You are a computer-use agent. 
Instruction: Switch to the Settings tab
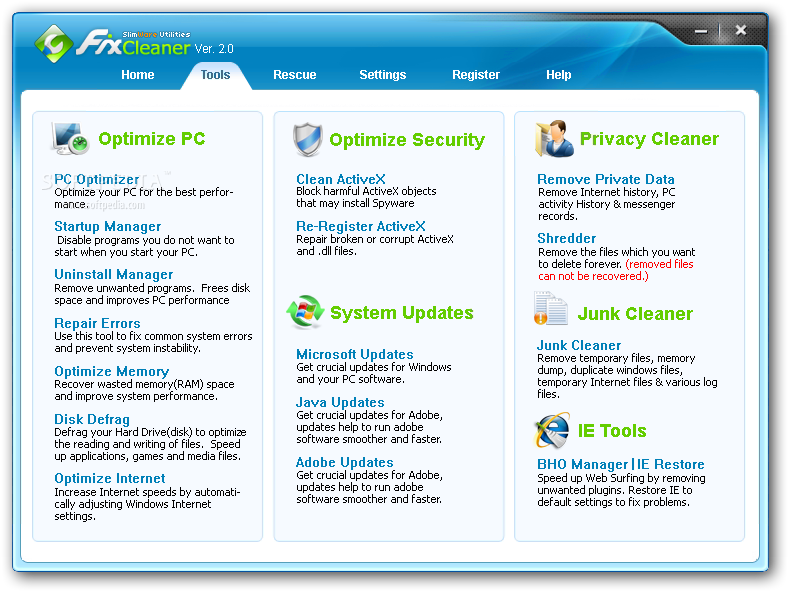(382, 75)
